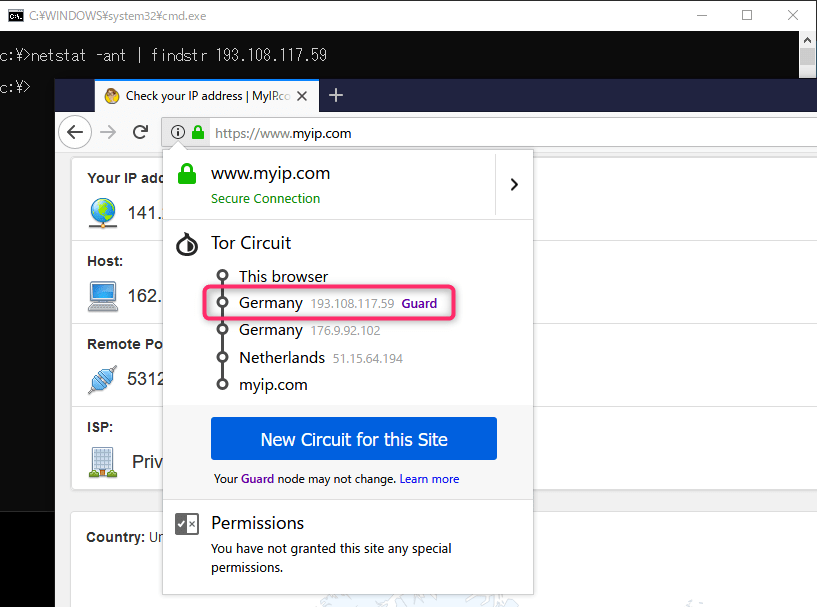
Task: Close the MyIP.com browser tab
Action: 302,96
